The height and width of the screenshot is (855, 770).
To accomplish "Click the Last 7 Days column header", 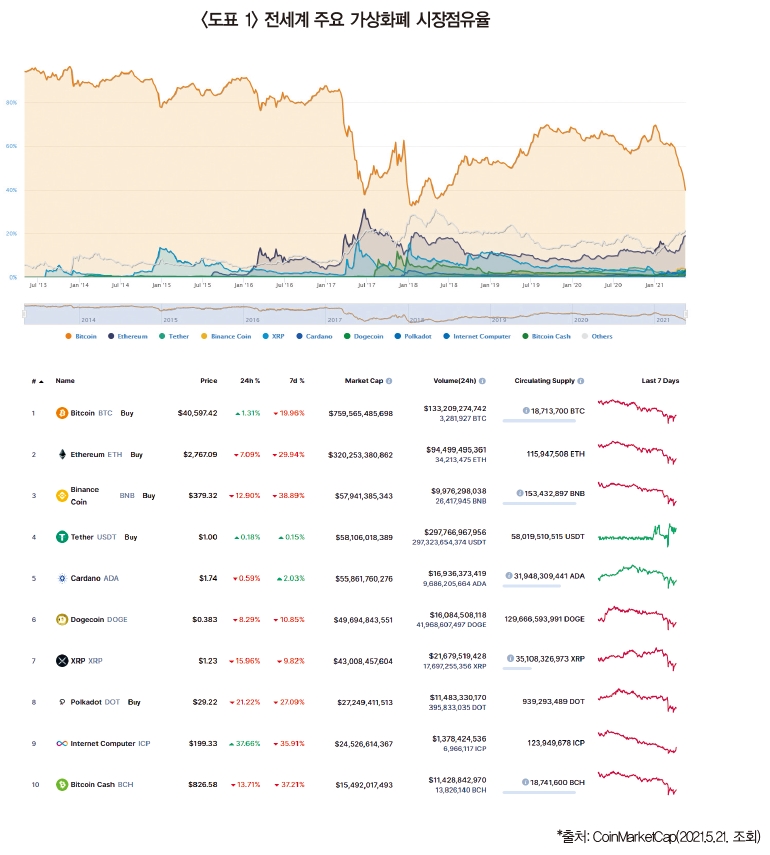I will (660, 381).
